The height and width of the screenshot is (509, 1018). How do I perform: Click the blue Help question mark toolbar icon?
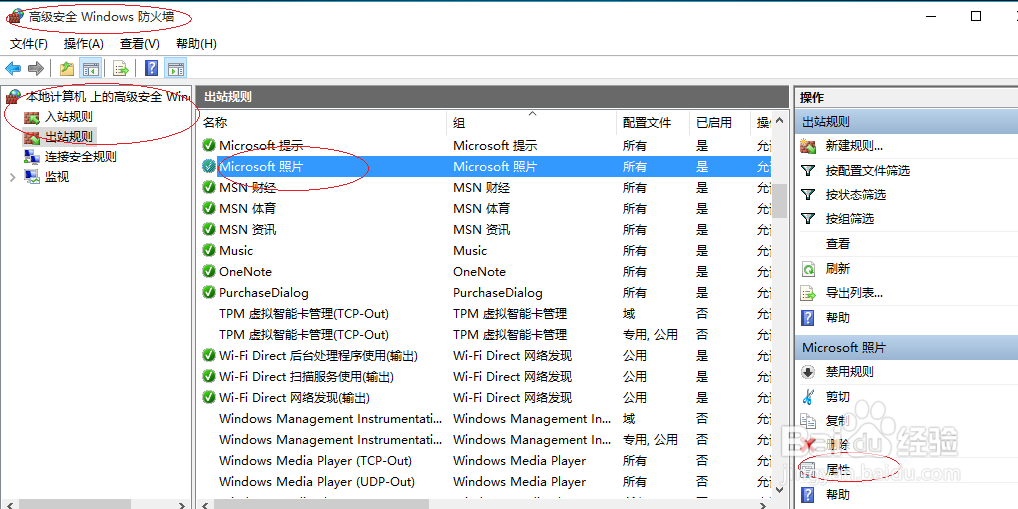click(x=151, y=68)
